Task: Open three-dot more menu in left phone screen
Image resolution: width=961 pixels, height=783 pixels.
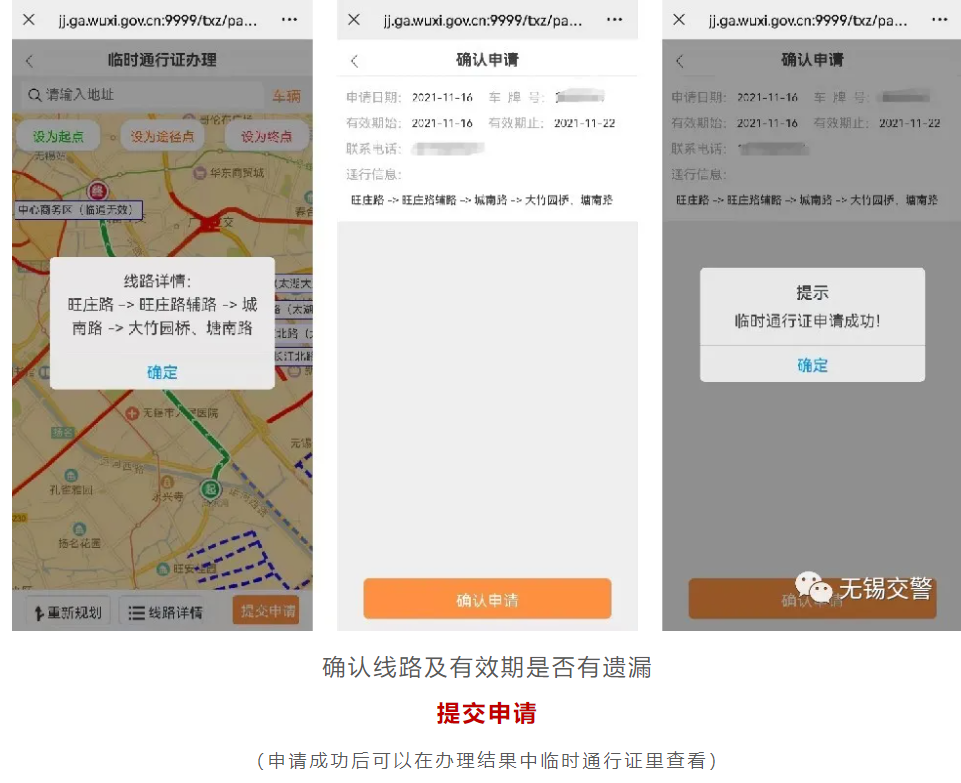Action: click(288, 20)
